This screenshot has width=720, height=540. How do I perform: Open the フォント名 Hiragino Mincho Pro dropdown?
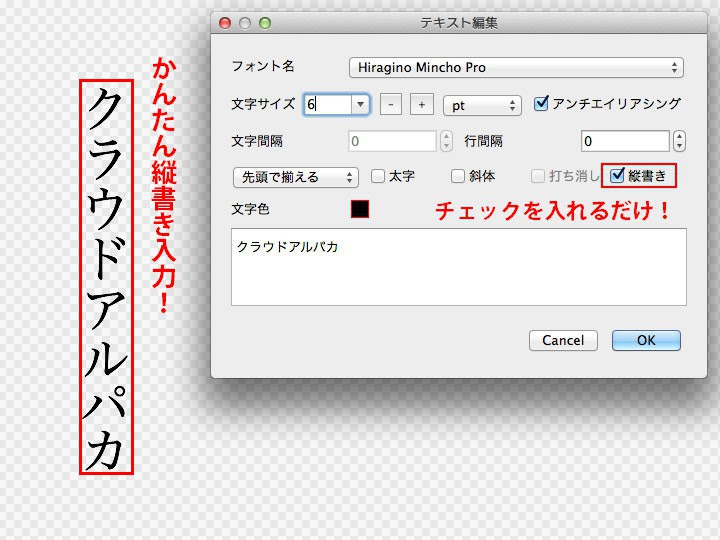click(516, 68)
